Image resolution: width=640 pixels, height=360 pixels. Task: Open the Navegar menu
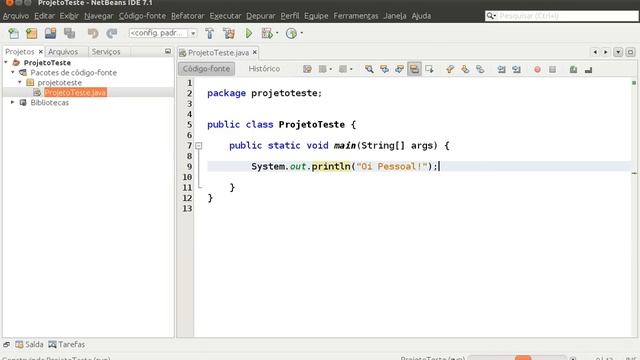pos(98,16)
